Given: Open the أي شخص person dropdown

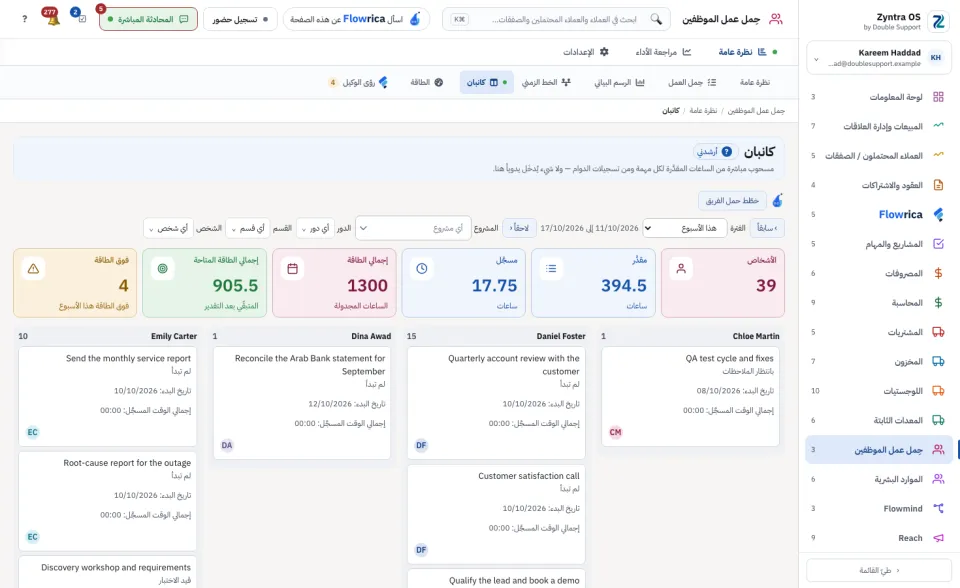Looking at the screenshot, I should 168,228.
